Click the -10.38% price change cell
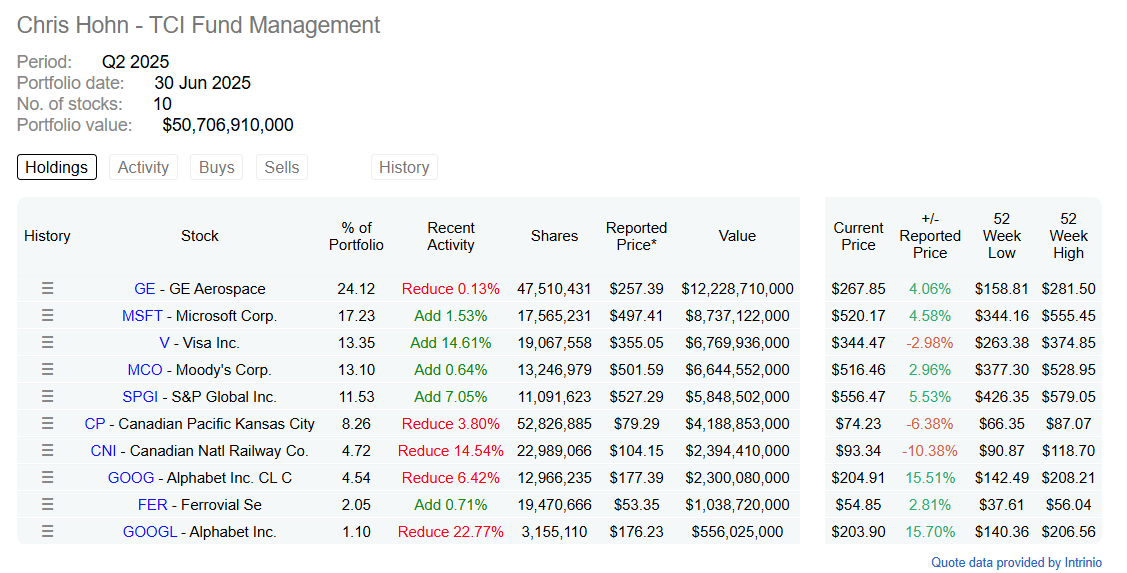The height and width of the screenshot is (573, 1127). tap(930, 451)
